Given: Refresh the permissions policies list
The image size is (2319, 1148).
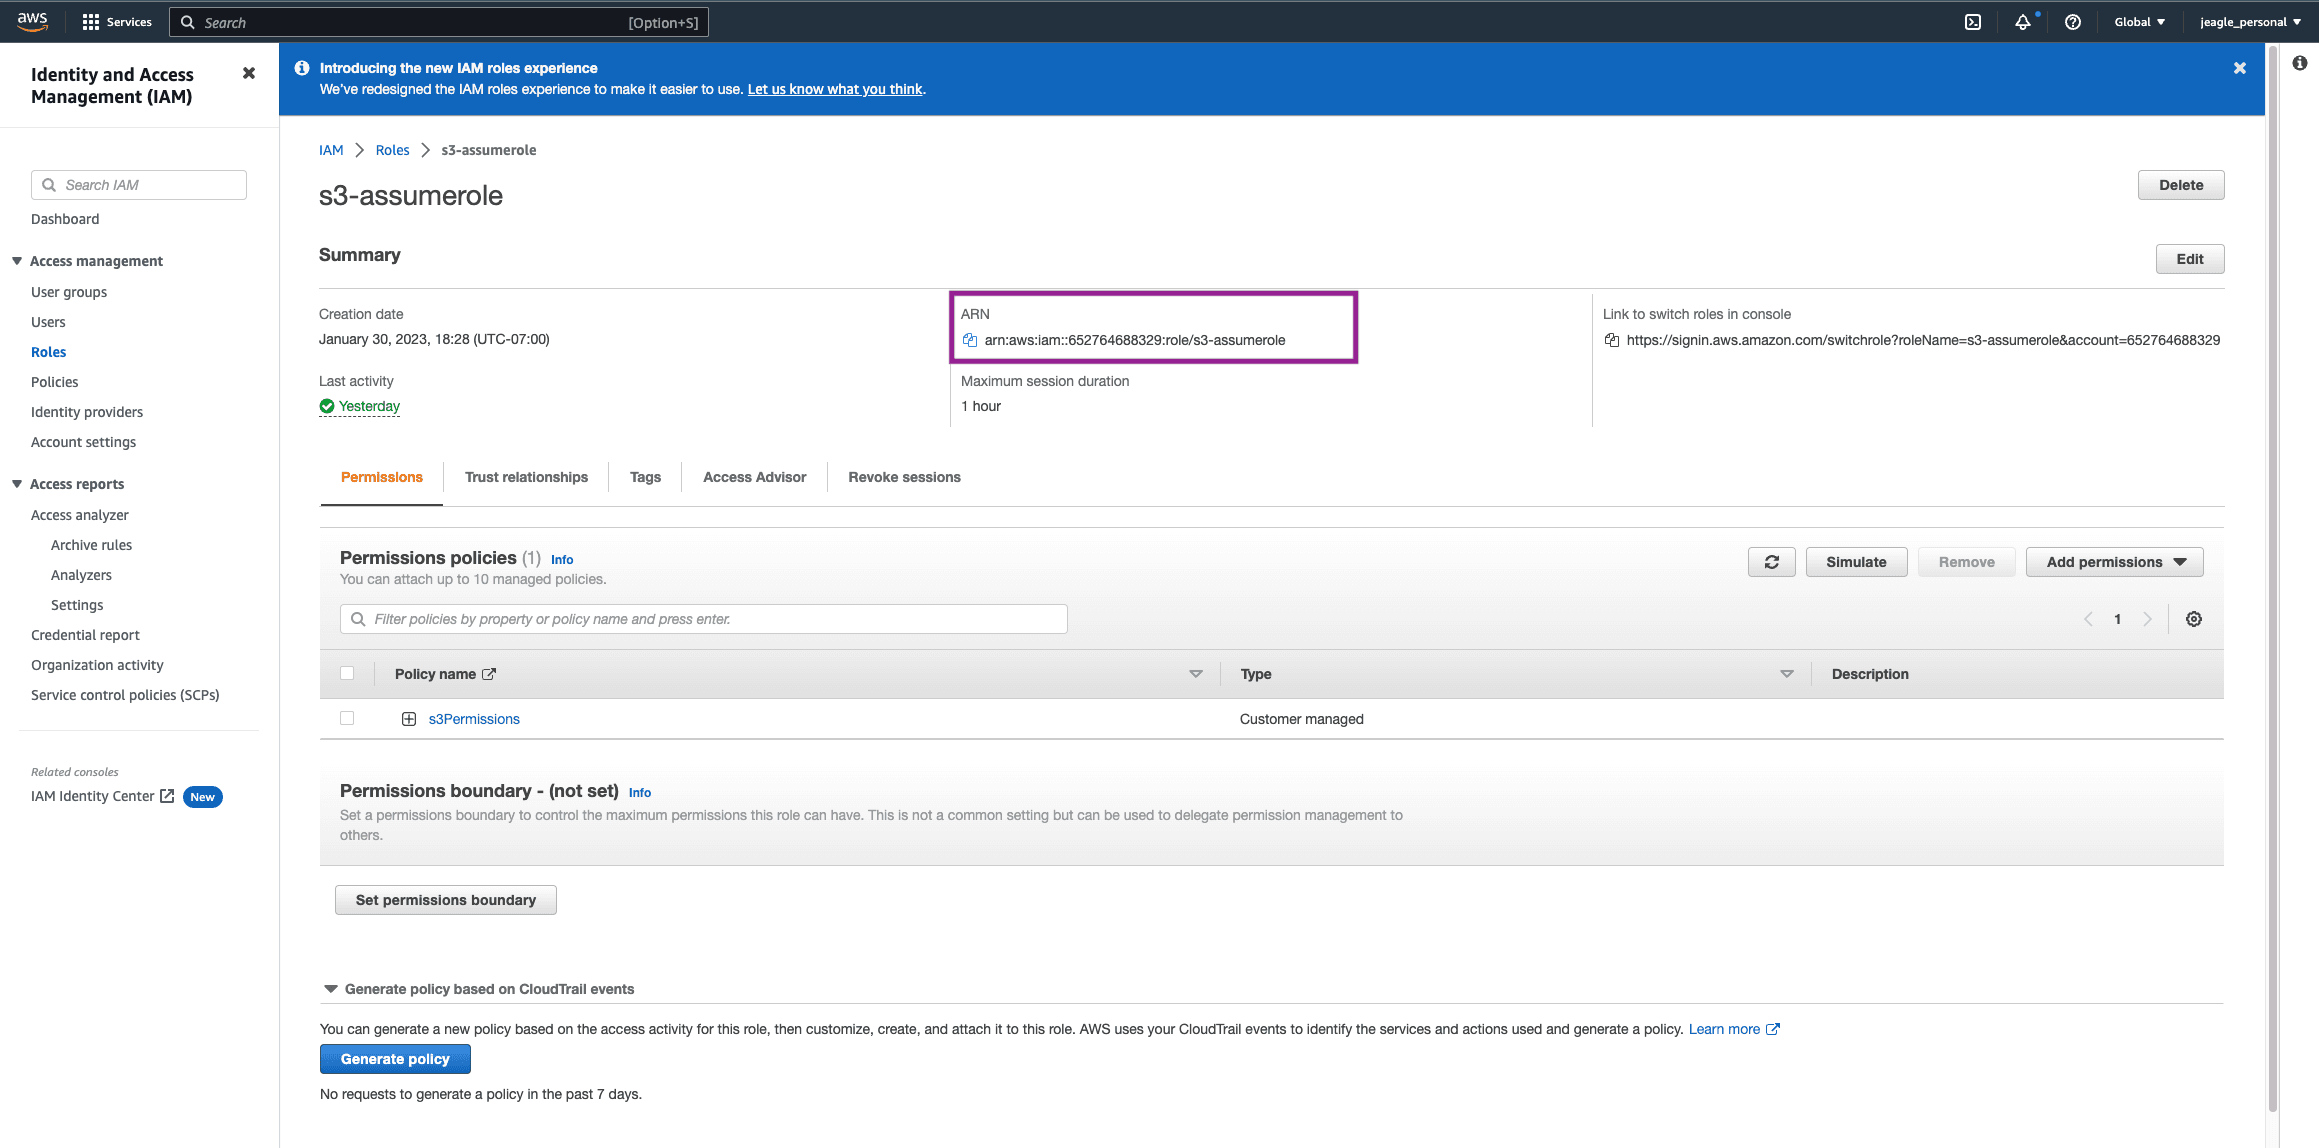Looking at the screenshot, I should (x=1771, y=562).
